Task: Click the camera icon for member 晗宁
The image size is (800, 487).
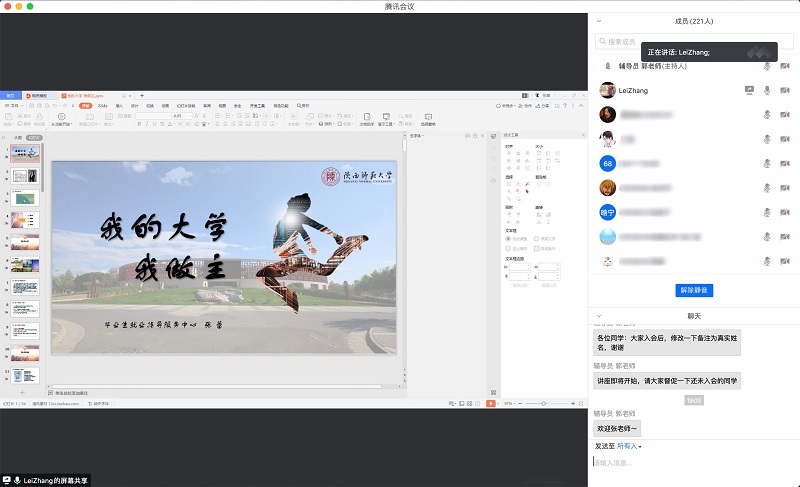Action: 785,212
